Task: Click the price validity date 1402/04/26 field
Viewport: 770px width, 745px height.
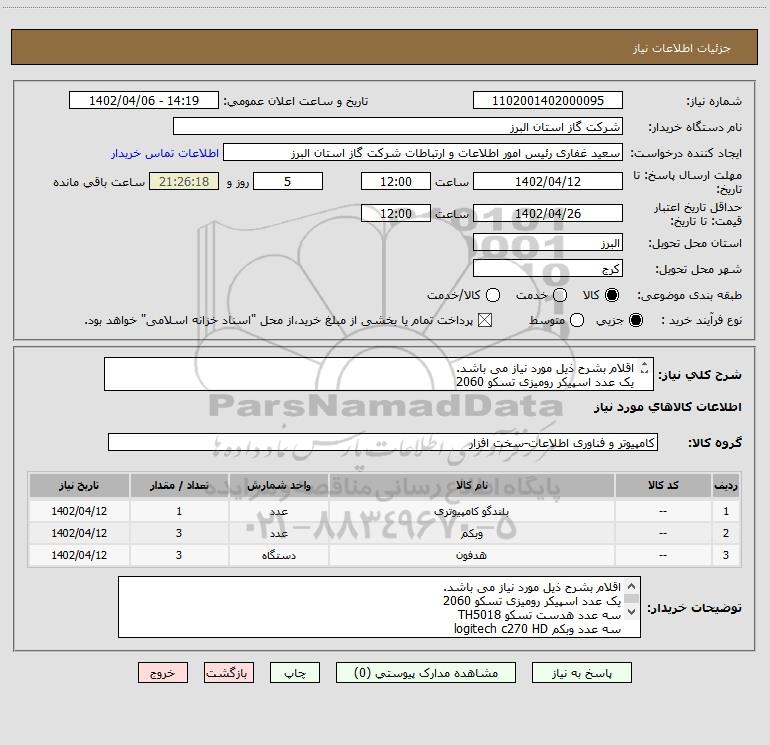Action: [x=548, y=213]
